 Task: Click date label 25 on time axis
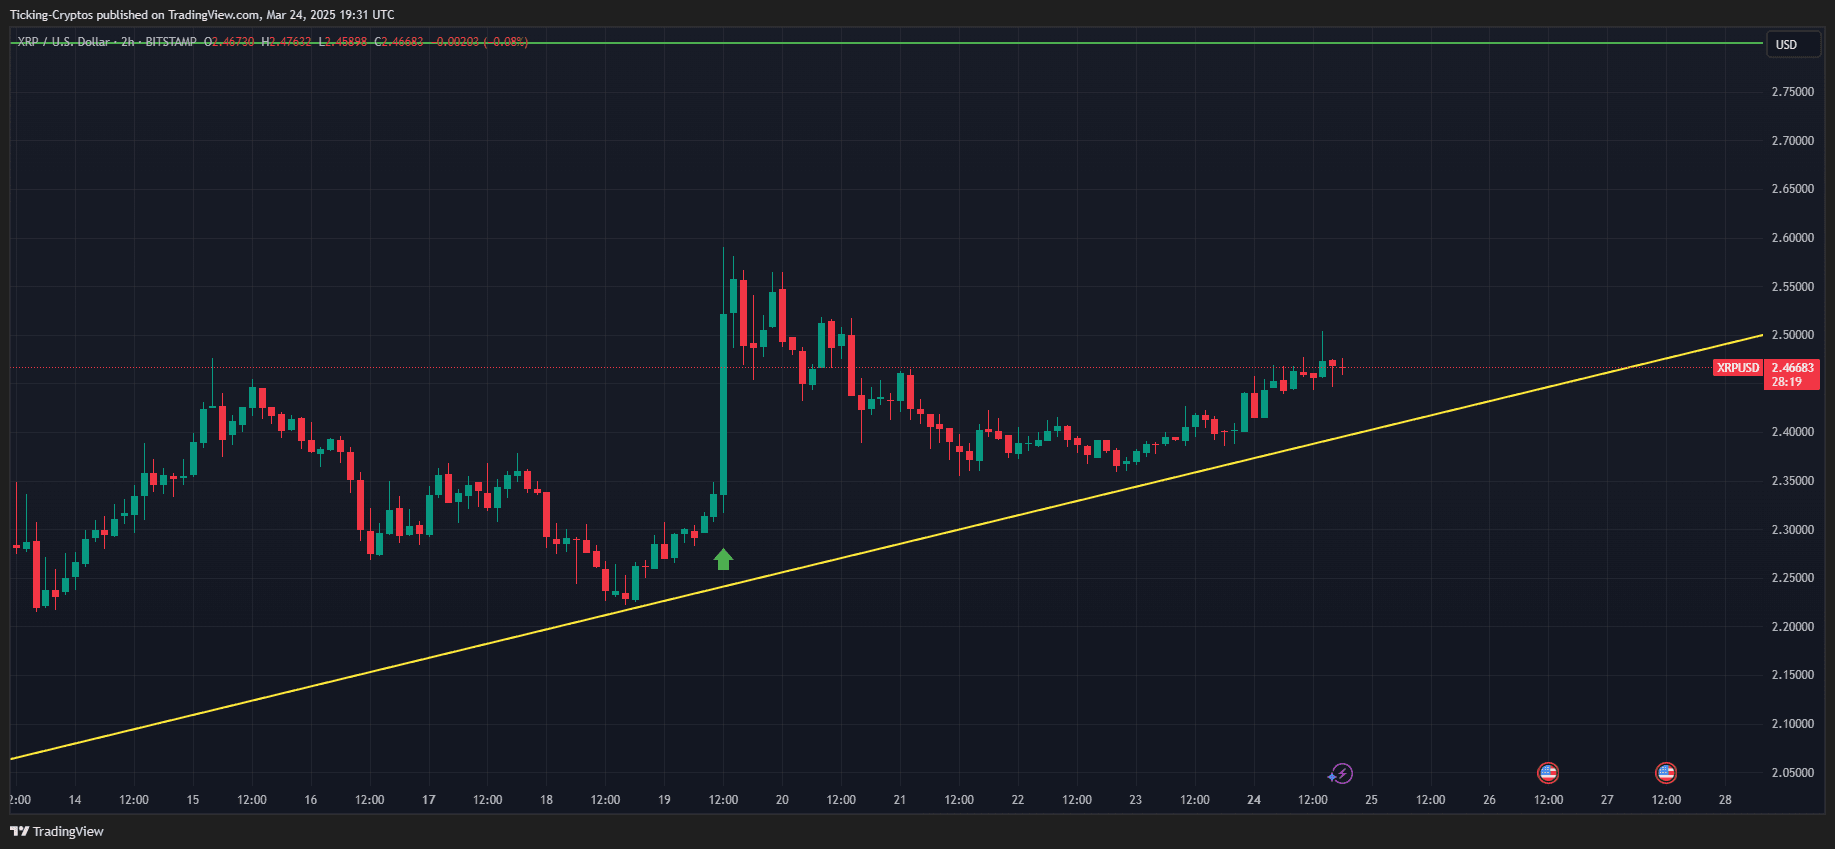[1372, 800]
